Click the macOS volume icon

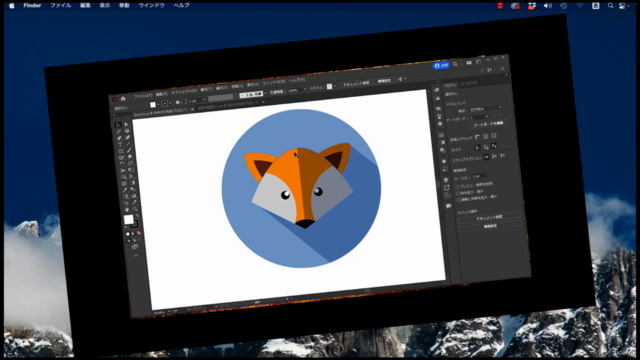547,6
